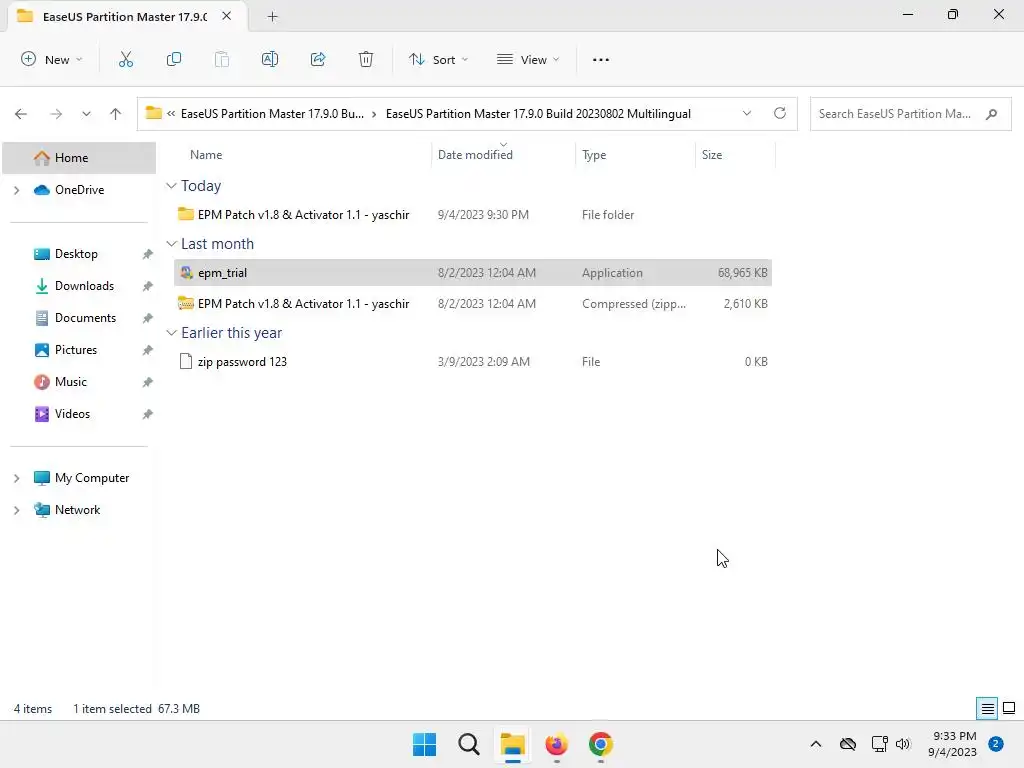Refresh the current folder view
Screen dimensions: 1024x768
pyautogui.click(x=780, y=114)
